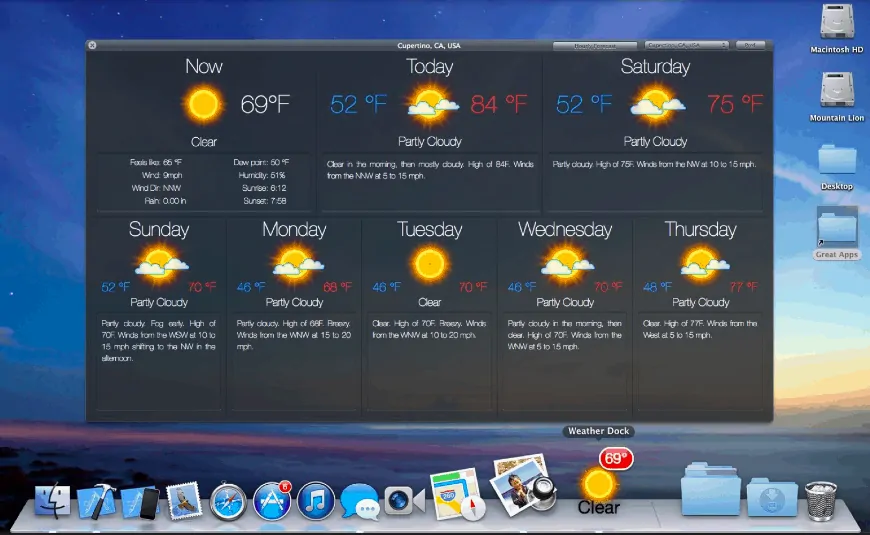Select the Tuesday forecast sun icon
Viewport: 870px width, 535px height.
[430, 263]
